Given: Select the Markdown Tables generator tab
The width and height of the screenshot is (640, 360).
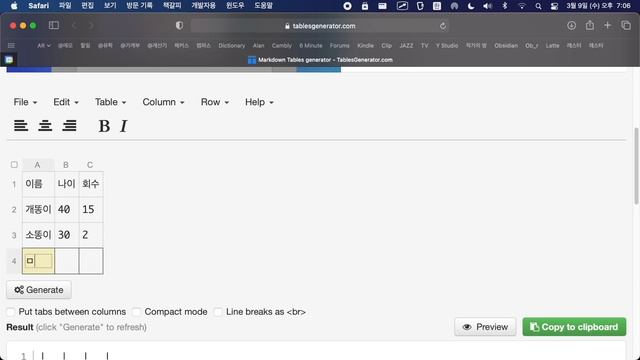Looking at the screenshot, I should tap(320, 60).
